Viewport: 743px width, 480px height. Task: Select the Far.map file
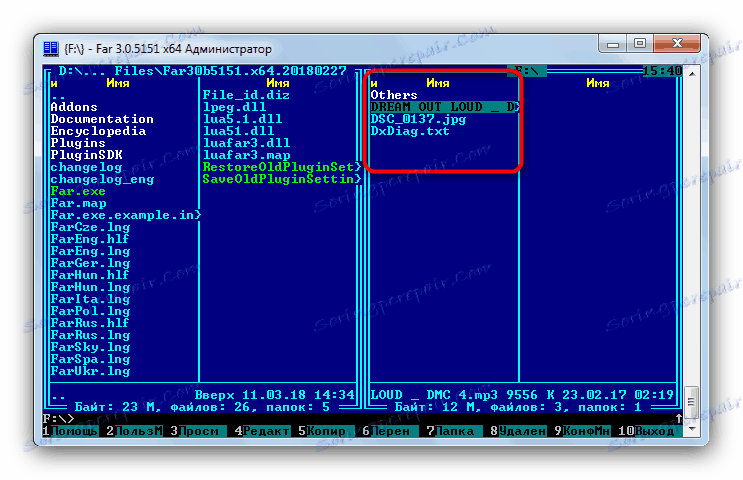click(78, 203)
